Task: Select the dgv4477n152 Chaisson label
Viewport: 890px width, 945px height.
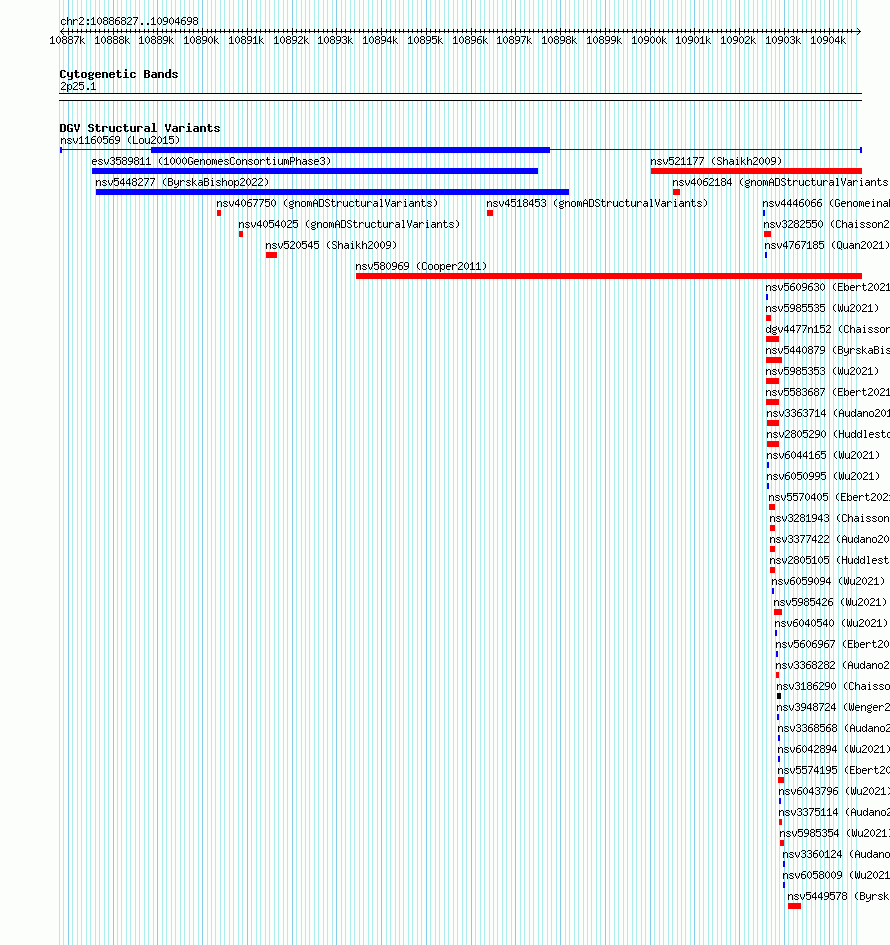Action: tap(827, 330)
